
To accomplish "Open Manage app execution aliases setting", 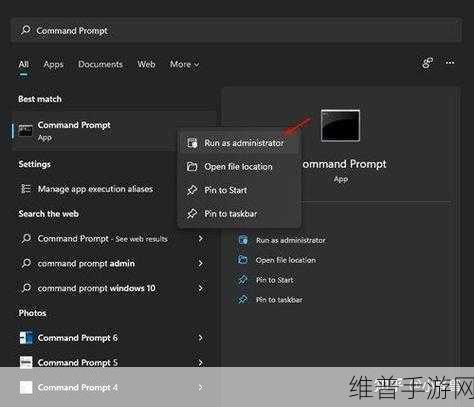I will point(95,189).
